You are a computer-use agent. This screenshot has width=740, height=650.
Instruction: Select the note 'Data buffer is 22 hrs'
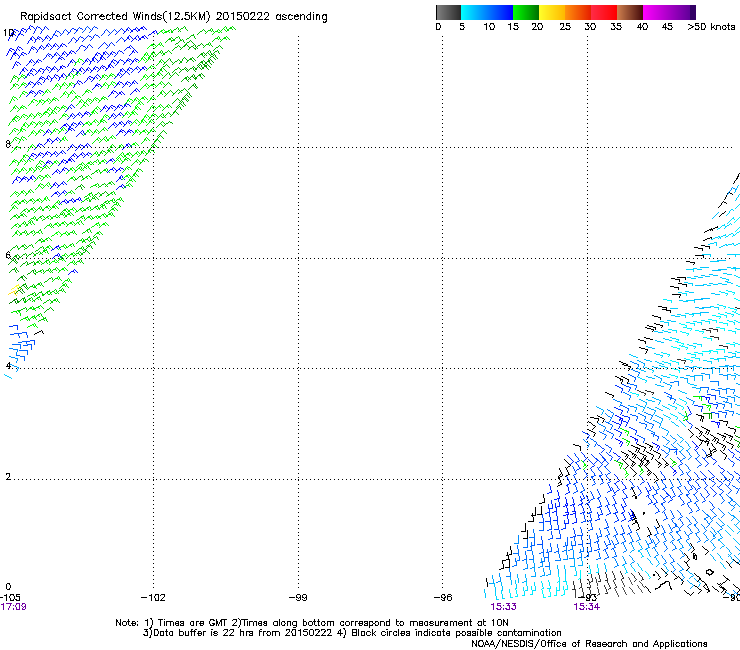[204, 633]
